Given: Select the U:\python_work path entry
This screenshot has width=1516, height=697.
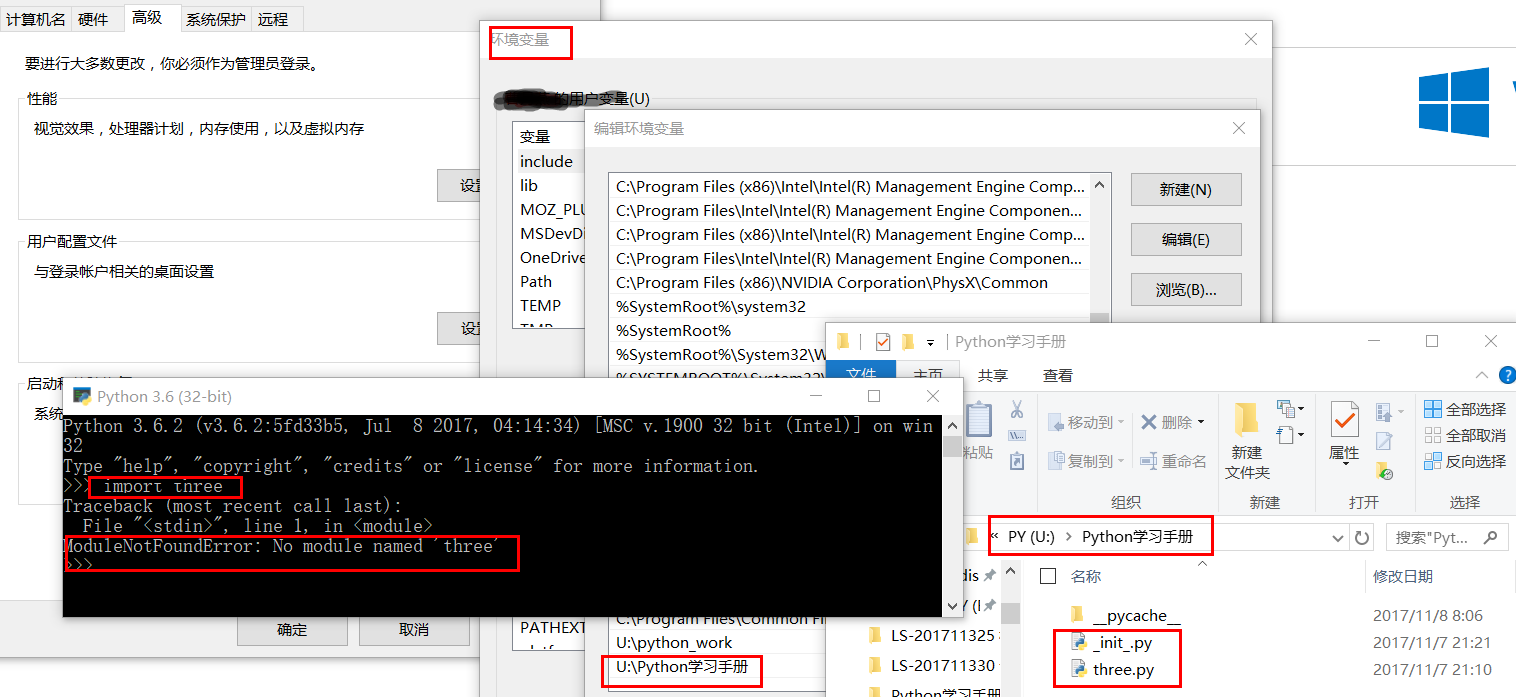Looking at the screenshot, I should [674, 642].
